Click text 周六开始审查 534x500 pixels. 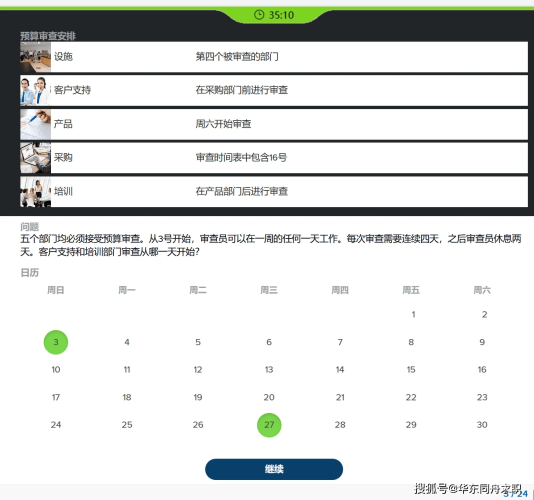[223, 124]
